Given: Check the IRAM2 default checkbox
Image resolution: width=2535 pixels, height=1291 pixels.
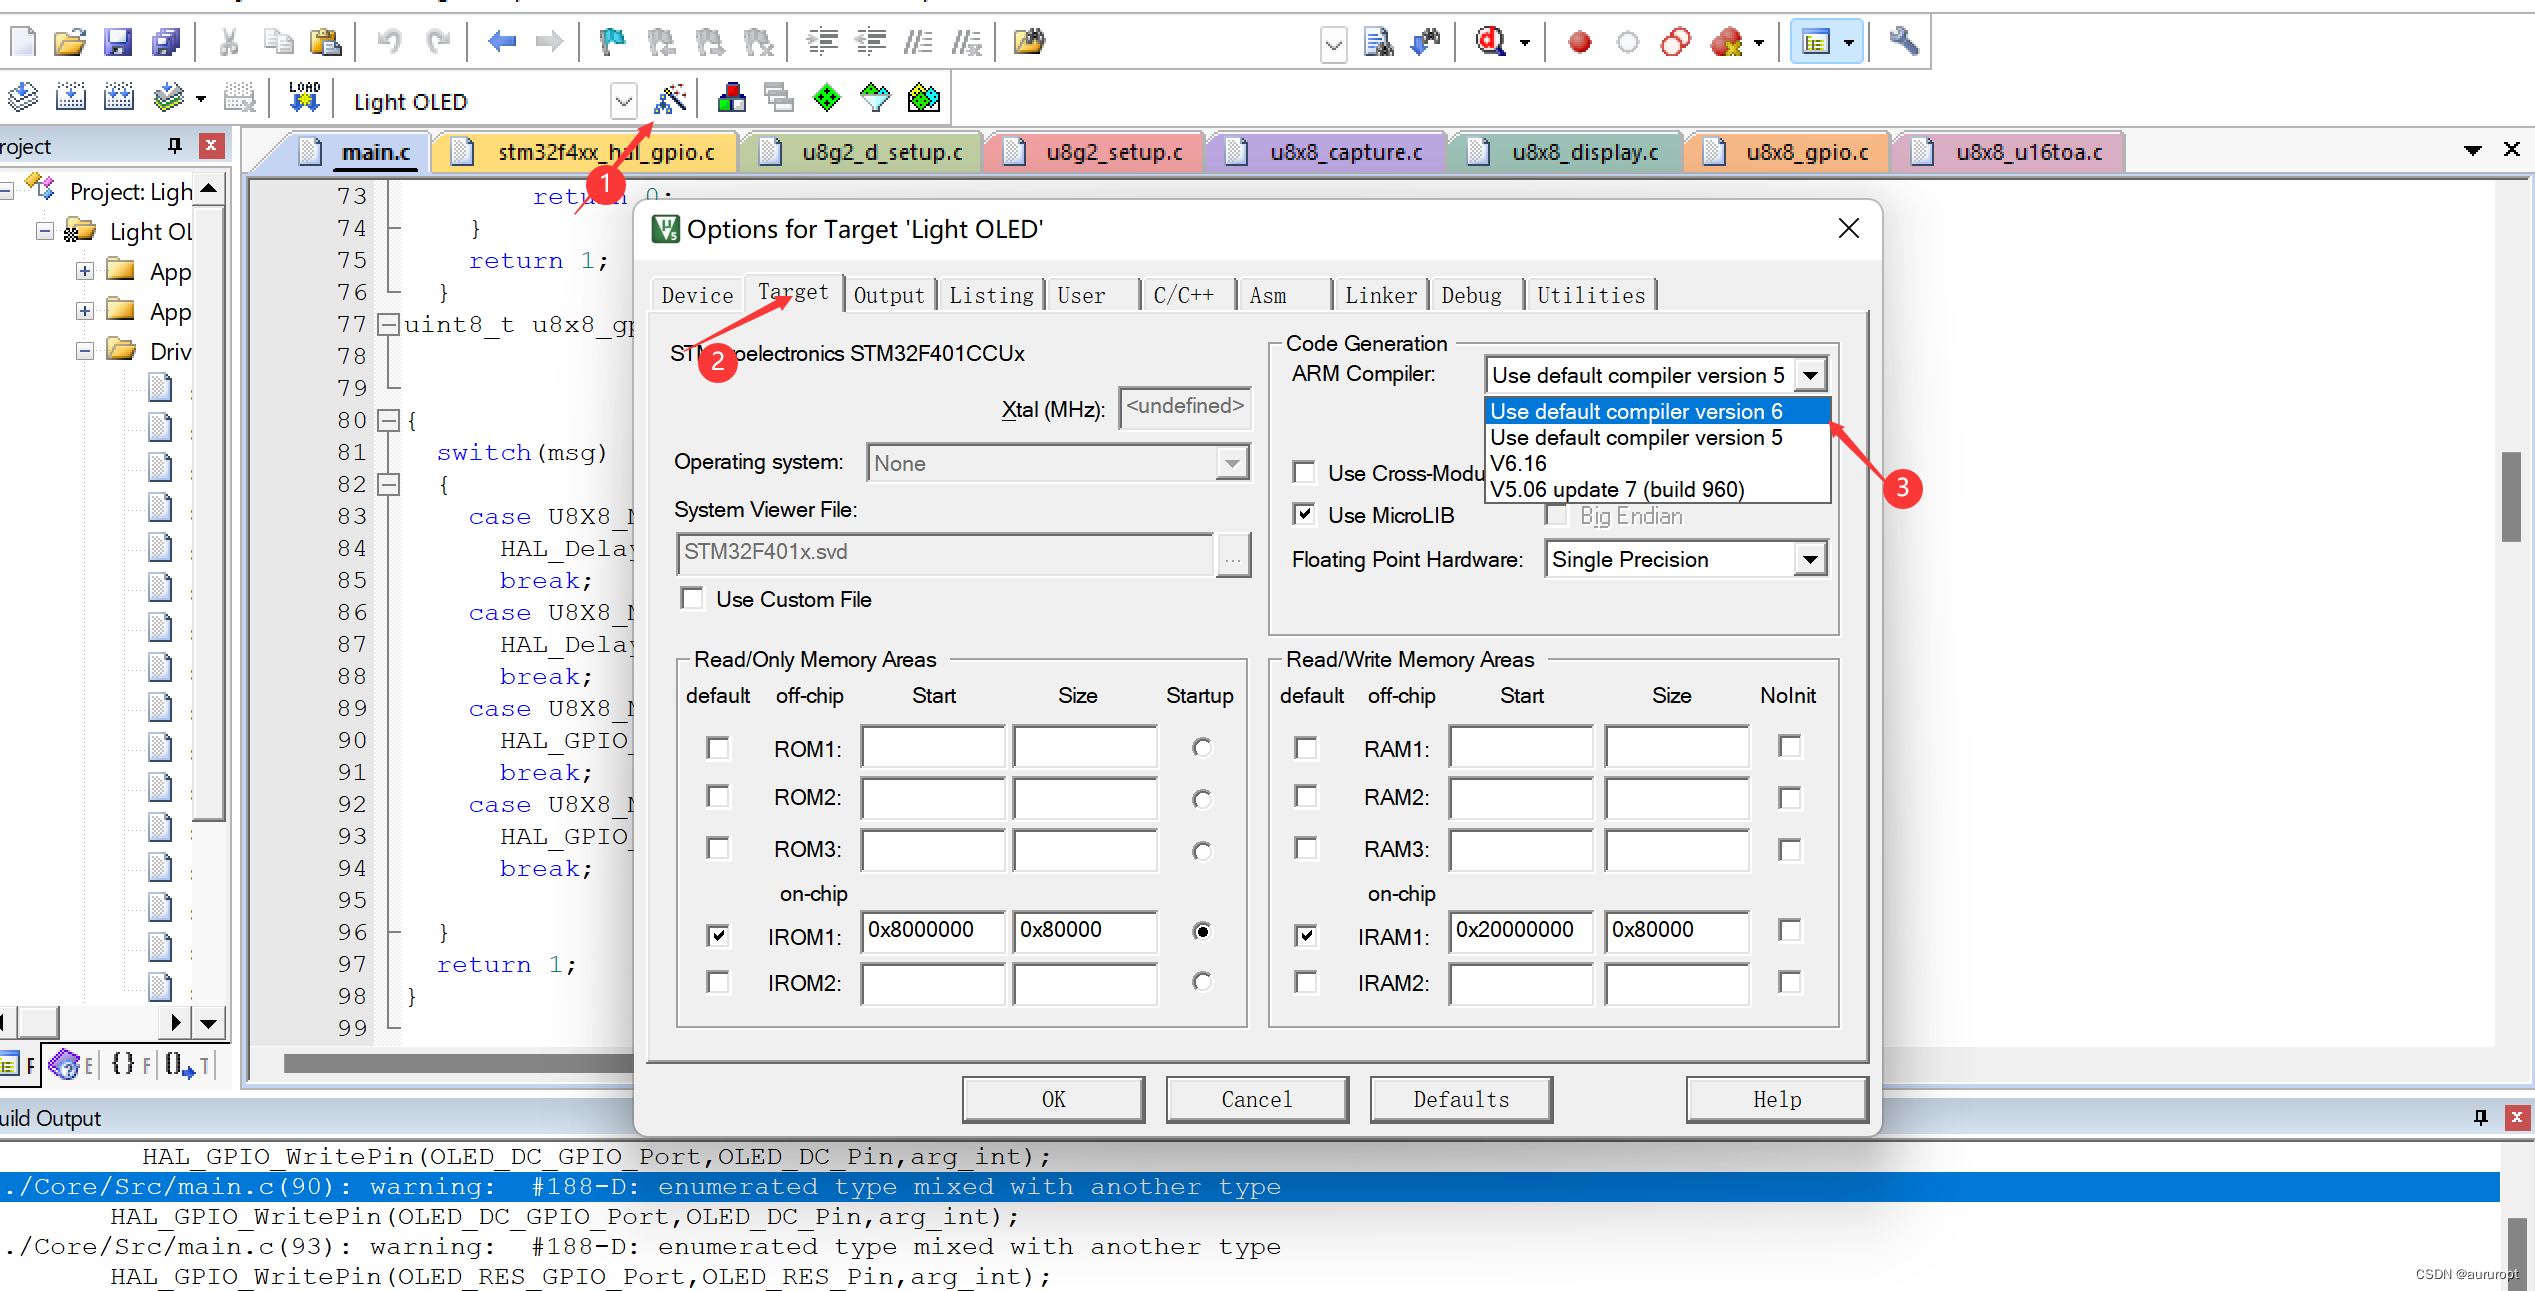Looking at the screenshot, I should [x=1306, y=982].
